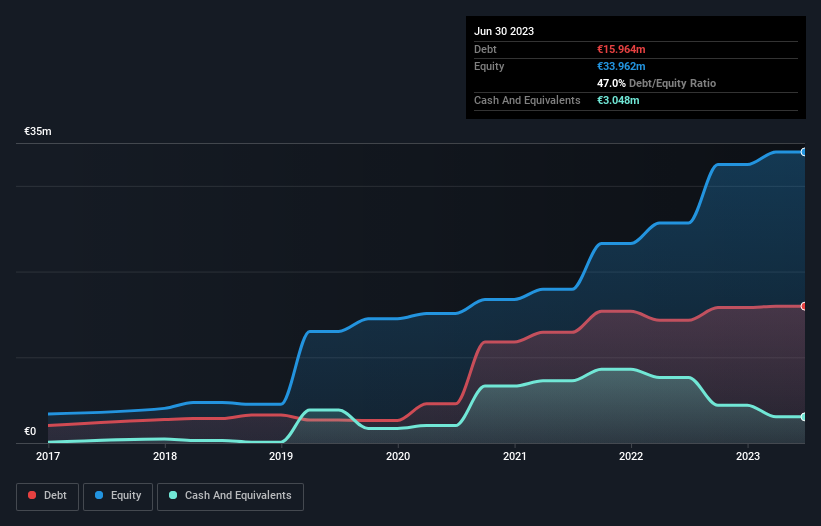Click the 2019 x-axis label
This screenshot has width=821, height=526.
tap(281, 456)
